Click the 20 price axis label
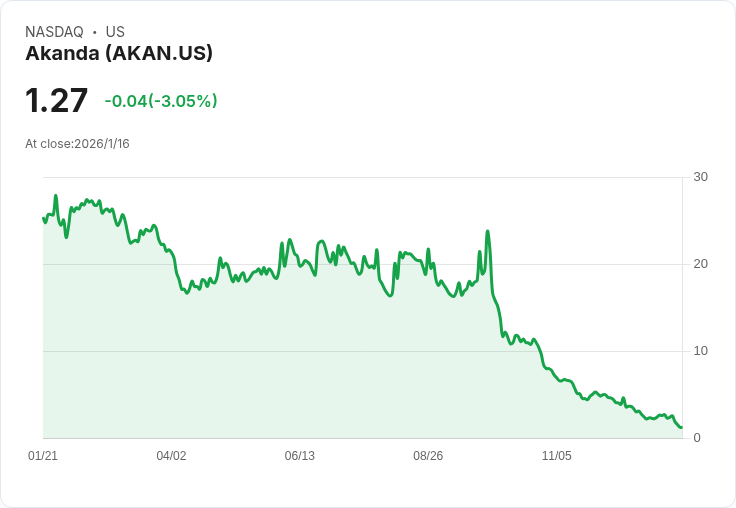Viewport: 736px width, 508px height. [700, 264]
